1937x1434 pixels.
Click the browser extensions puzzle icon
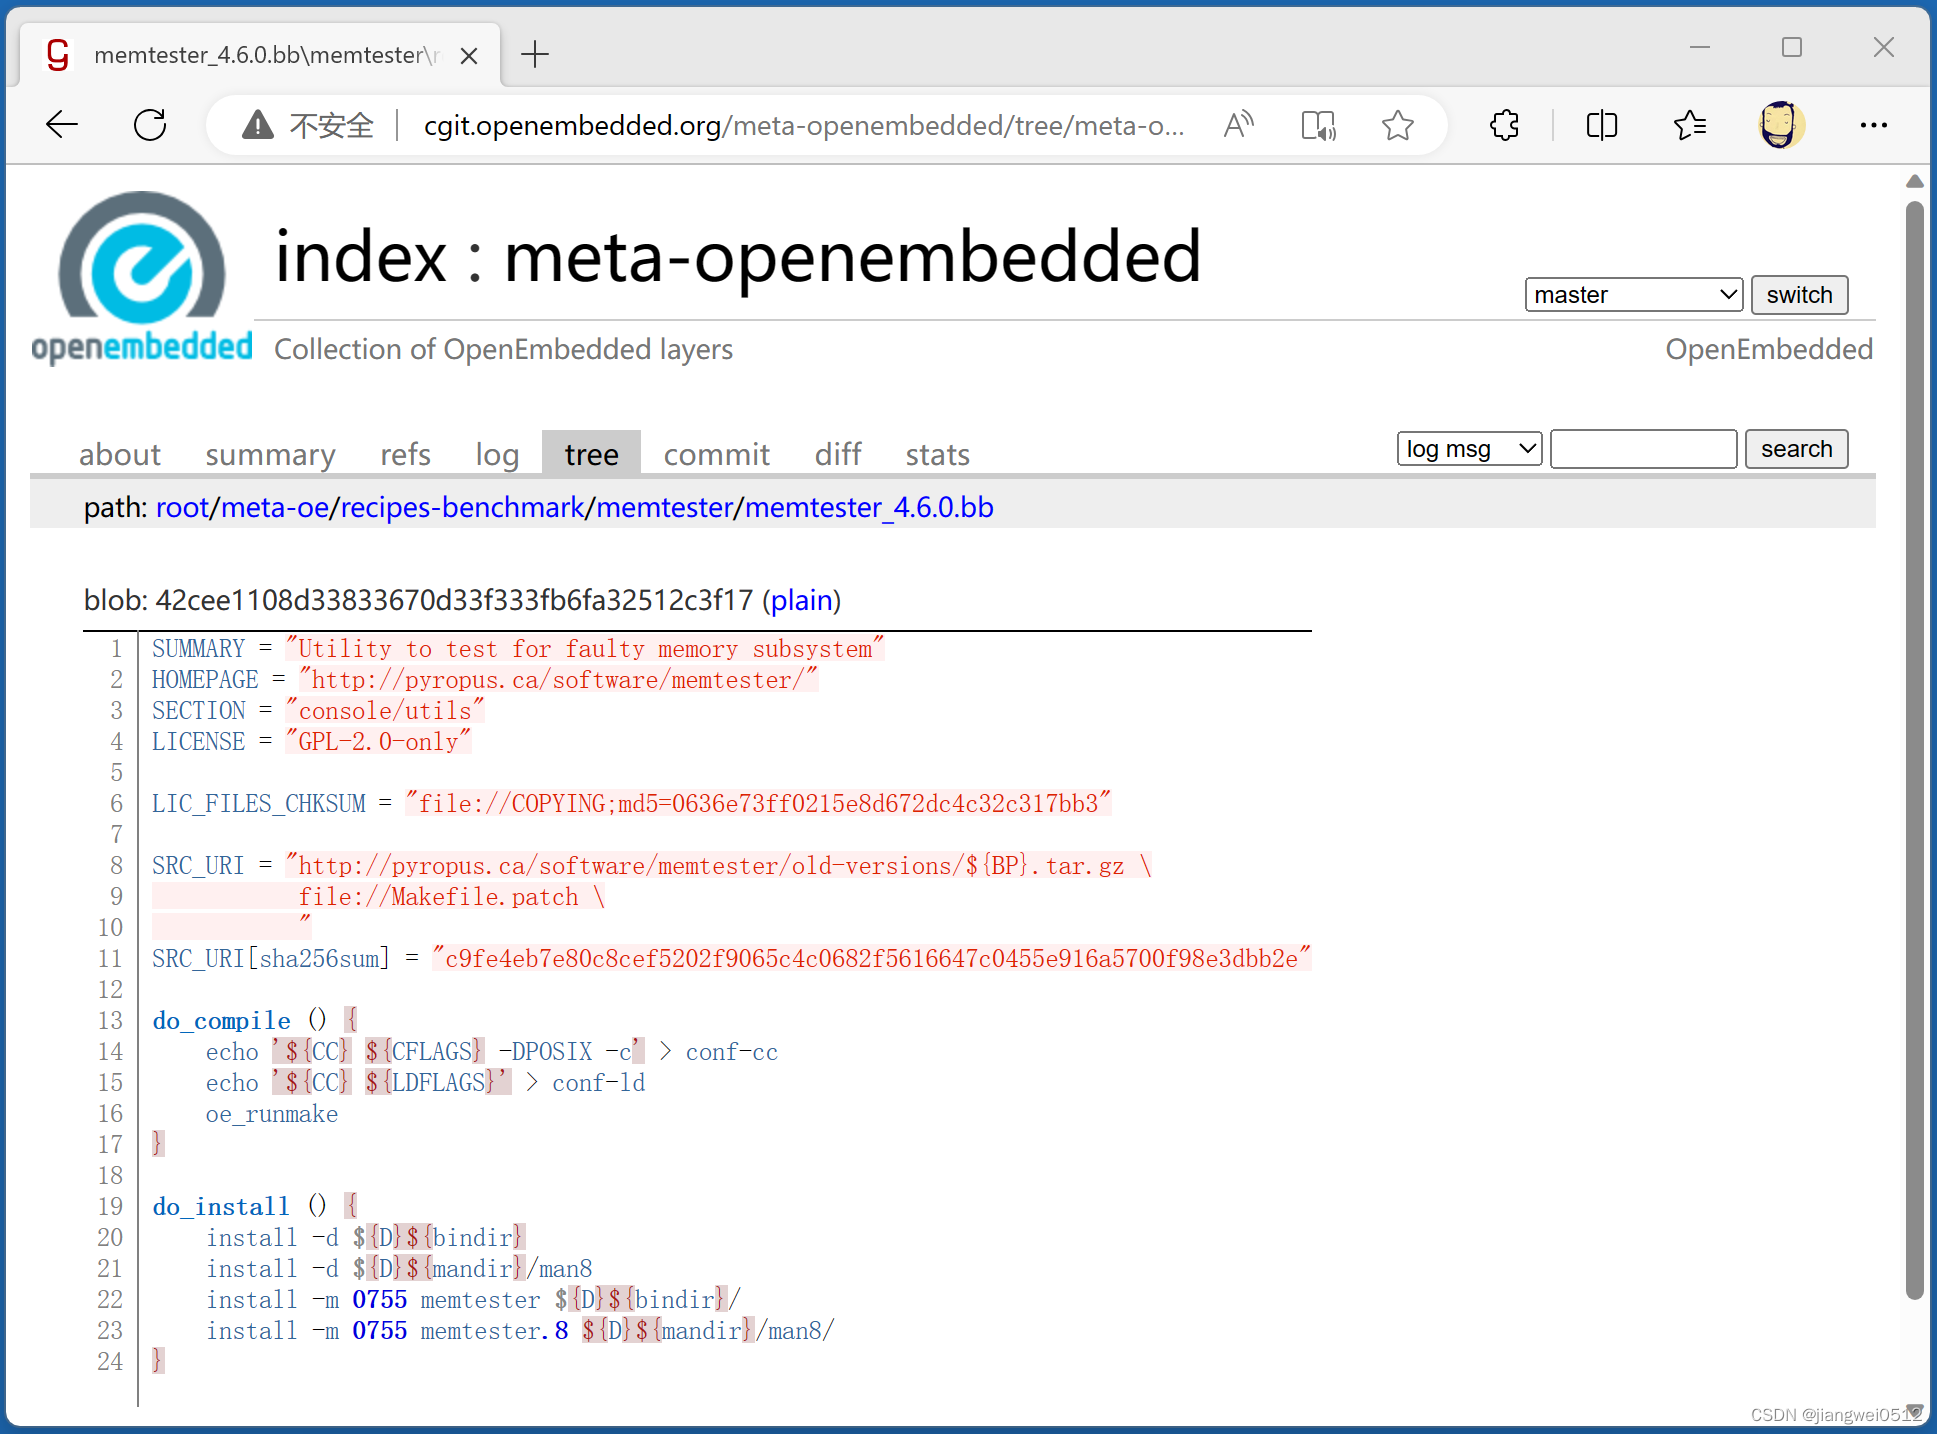(1508, 125)
